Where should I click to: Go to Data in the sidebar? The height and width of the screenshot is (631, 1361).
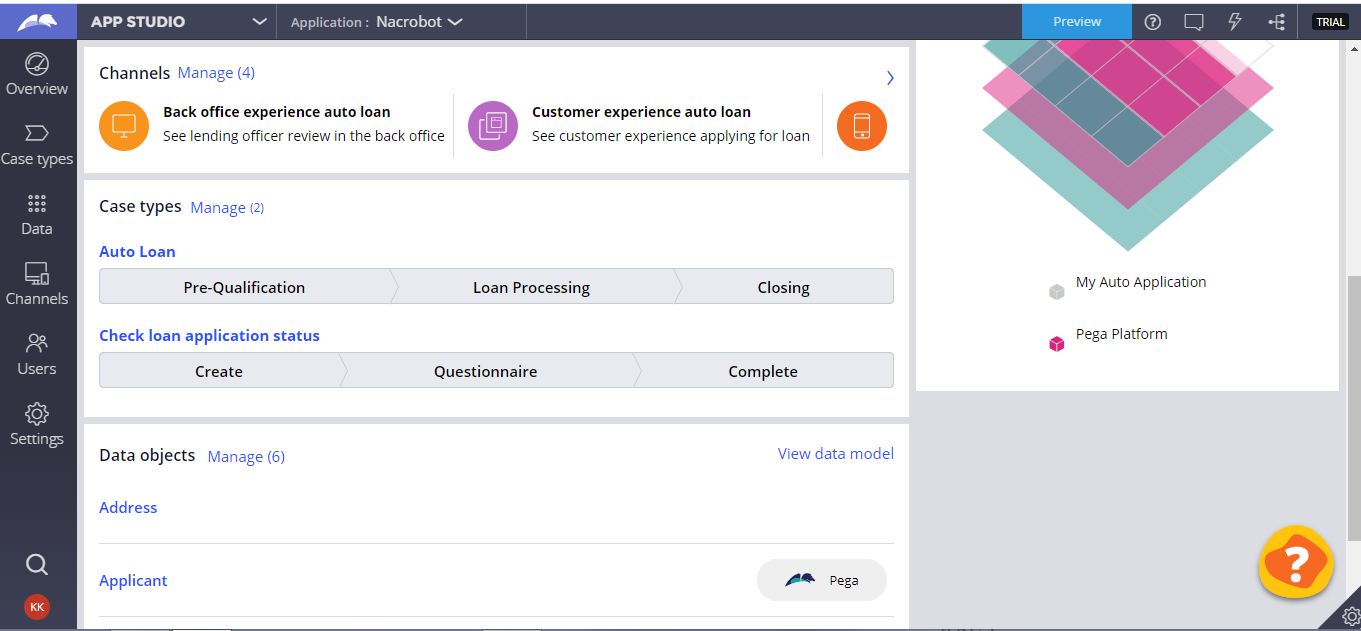coord(37,215)
